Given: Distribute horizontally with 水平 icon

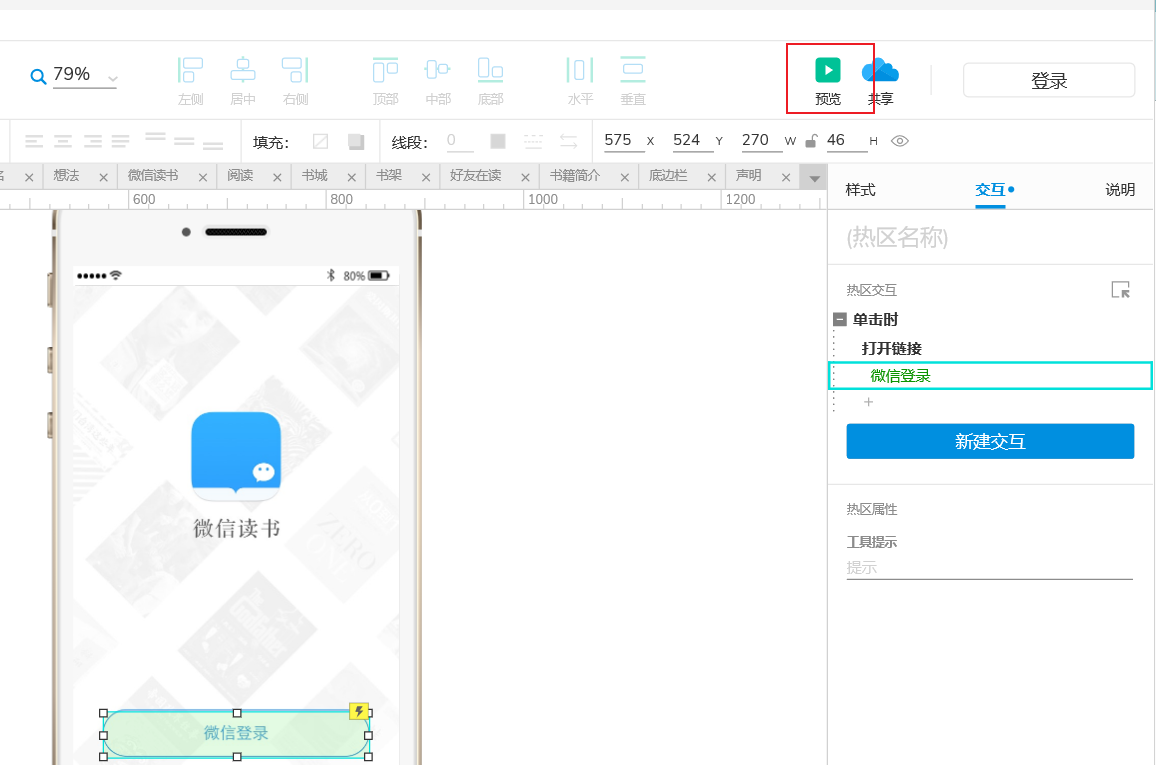Looking at the screenshot, I should (579, 71).
